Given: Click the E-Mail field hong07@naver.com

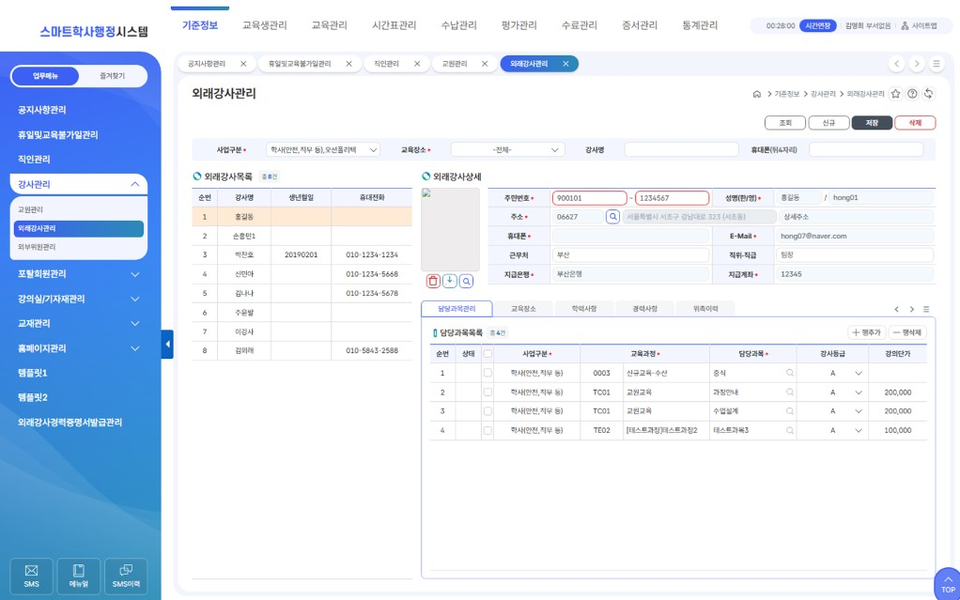Looking at the screenshot, I should [854, 236].
